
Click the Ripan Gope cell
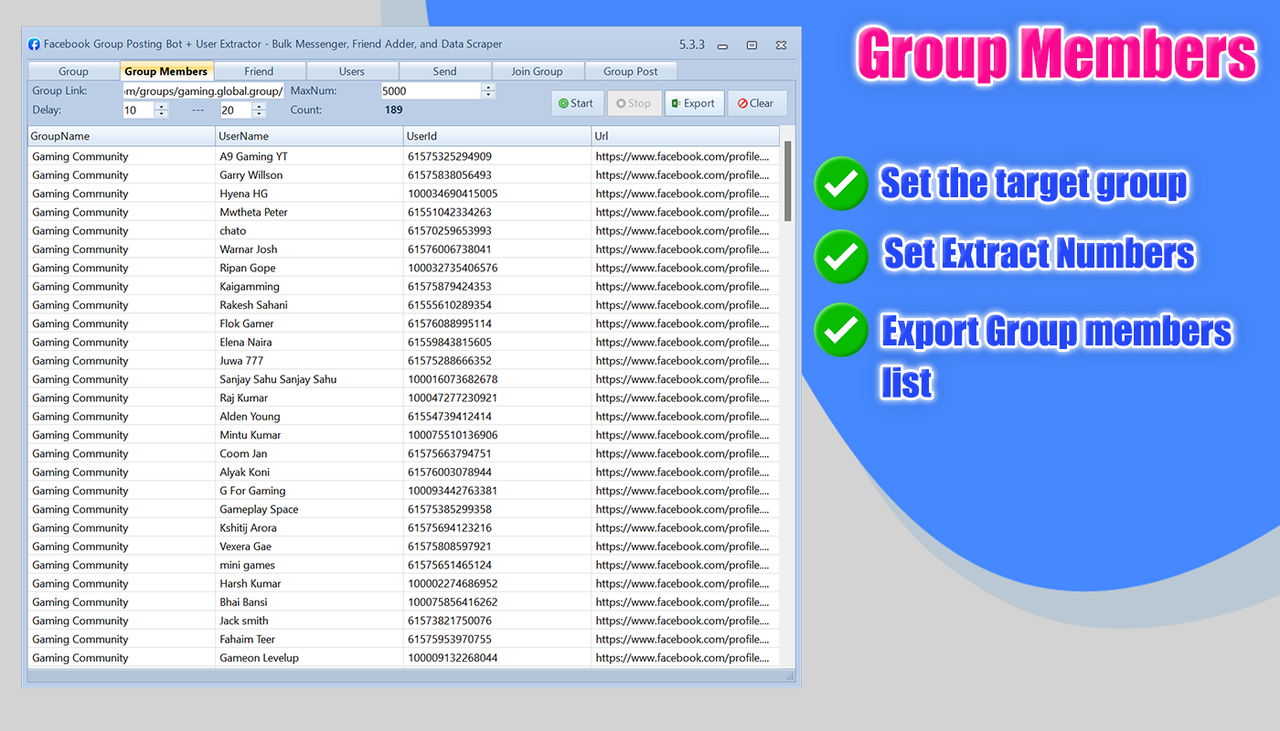click(x=309, y=268)
